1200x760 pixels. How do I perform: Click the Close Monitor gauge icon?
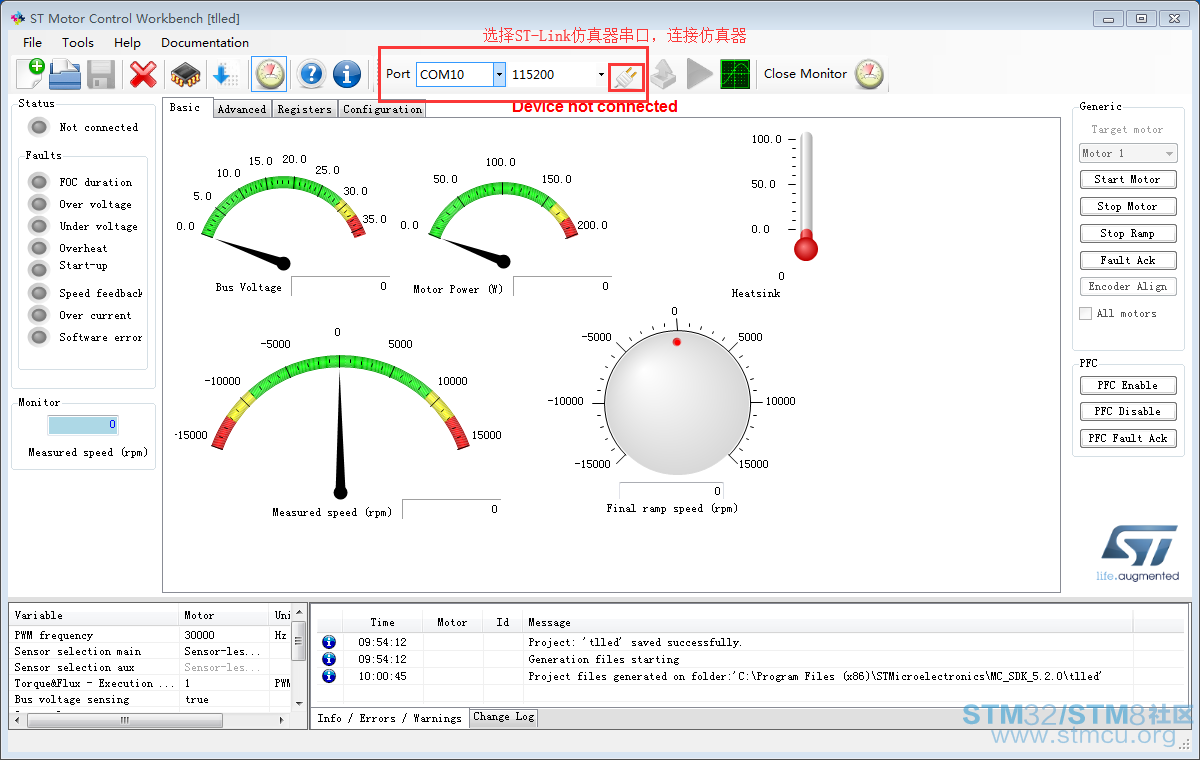(x=869, y=74)
